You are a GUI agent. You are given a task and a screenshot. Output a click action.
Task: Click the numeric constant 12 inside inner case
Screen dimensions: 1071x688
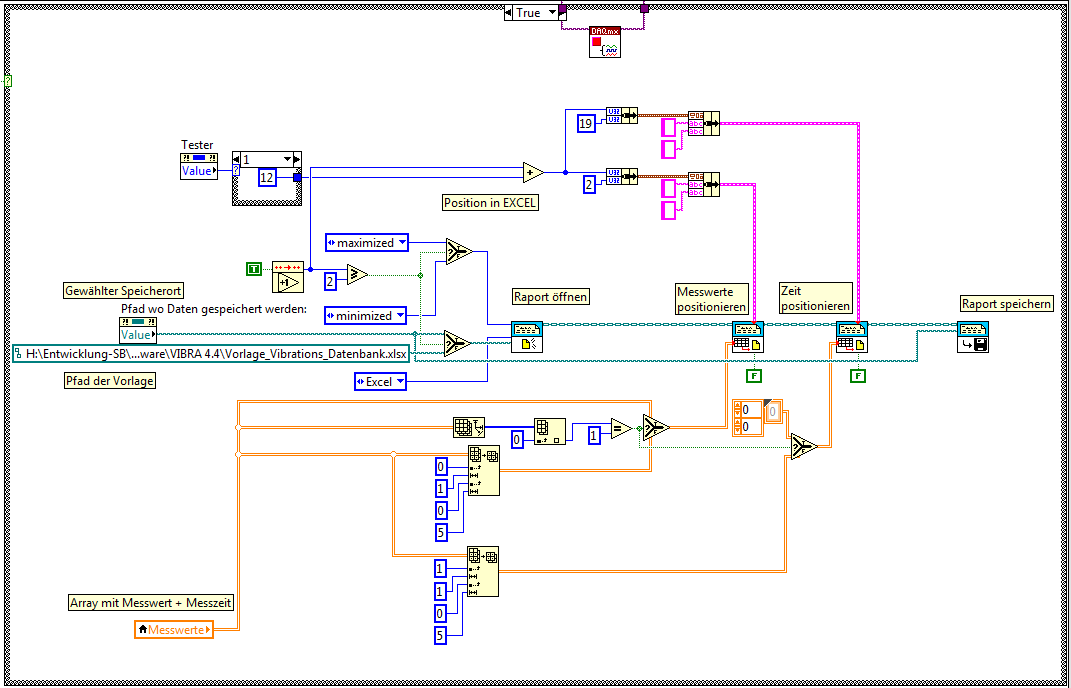click(267, 178)
